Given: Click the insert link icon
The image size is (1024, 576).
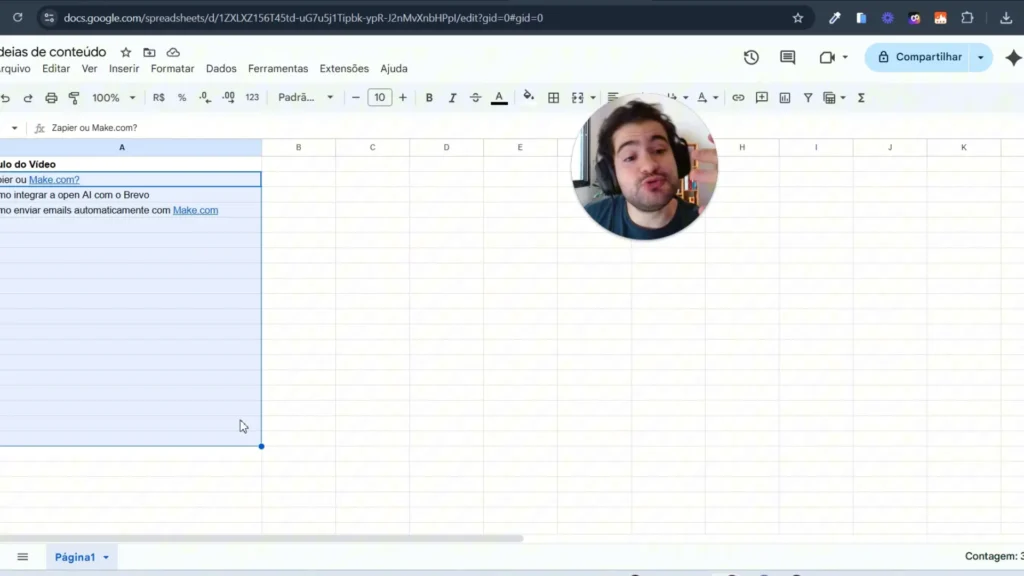Looking at the screenshot, I should click(x=738, y=98).
